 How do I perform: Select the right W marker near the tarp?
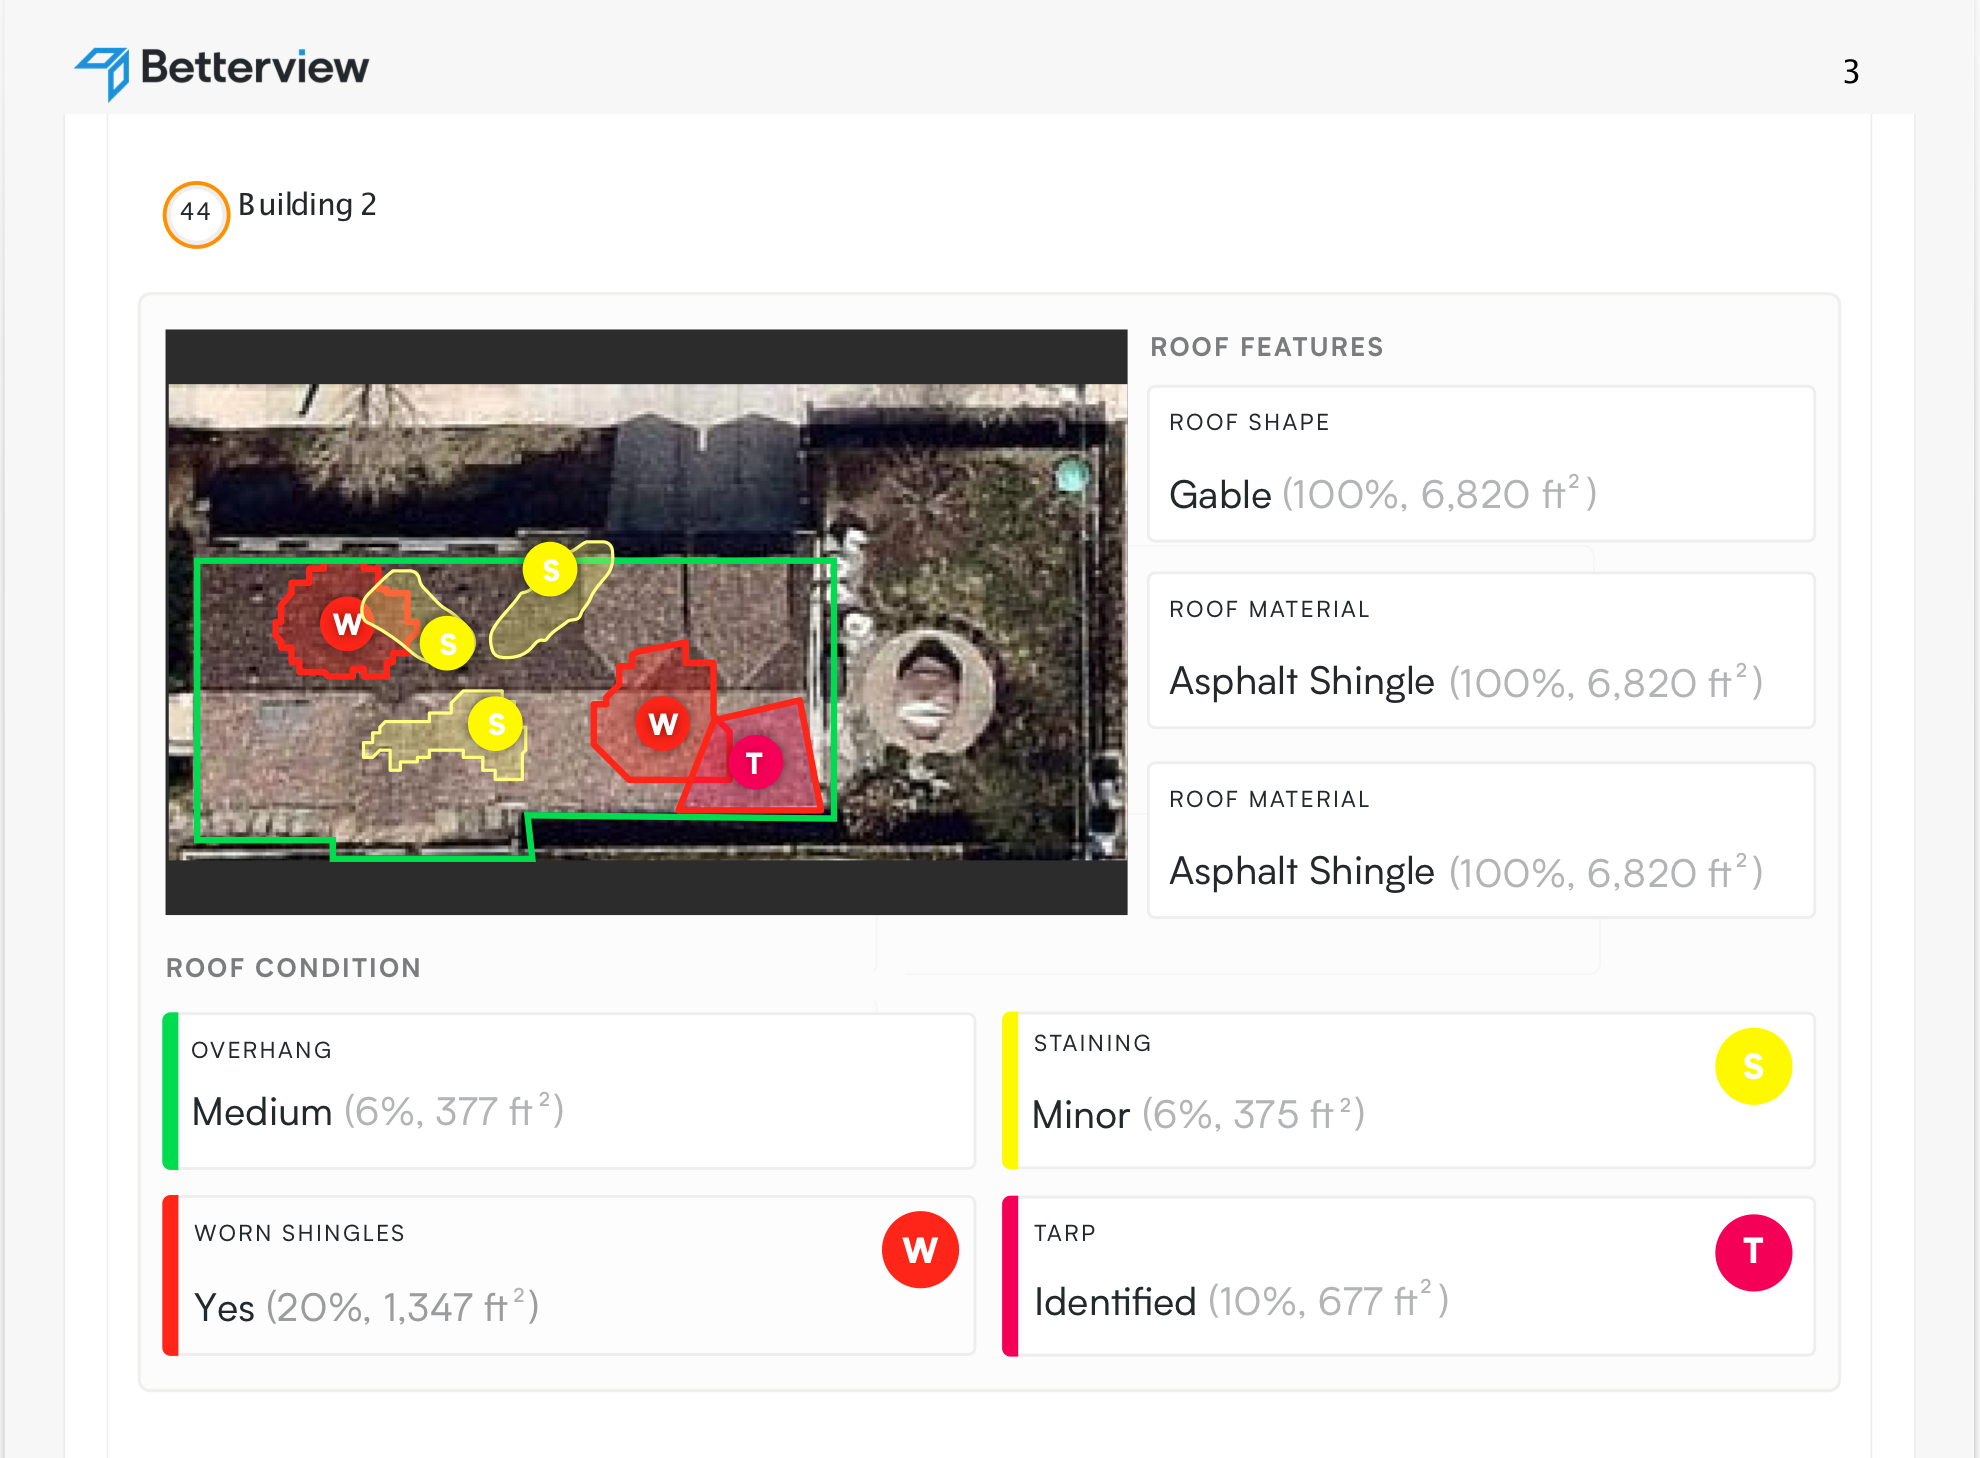pyautogui.click(x=663, y=723)
